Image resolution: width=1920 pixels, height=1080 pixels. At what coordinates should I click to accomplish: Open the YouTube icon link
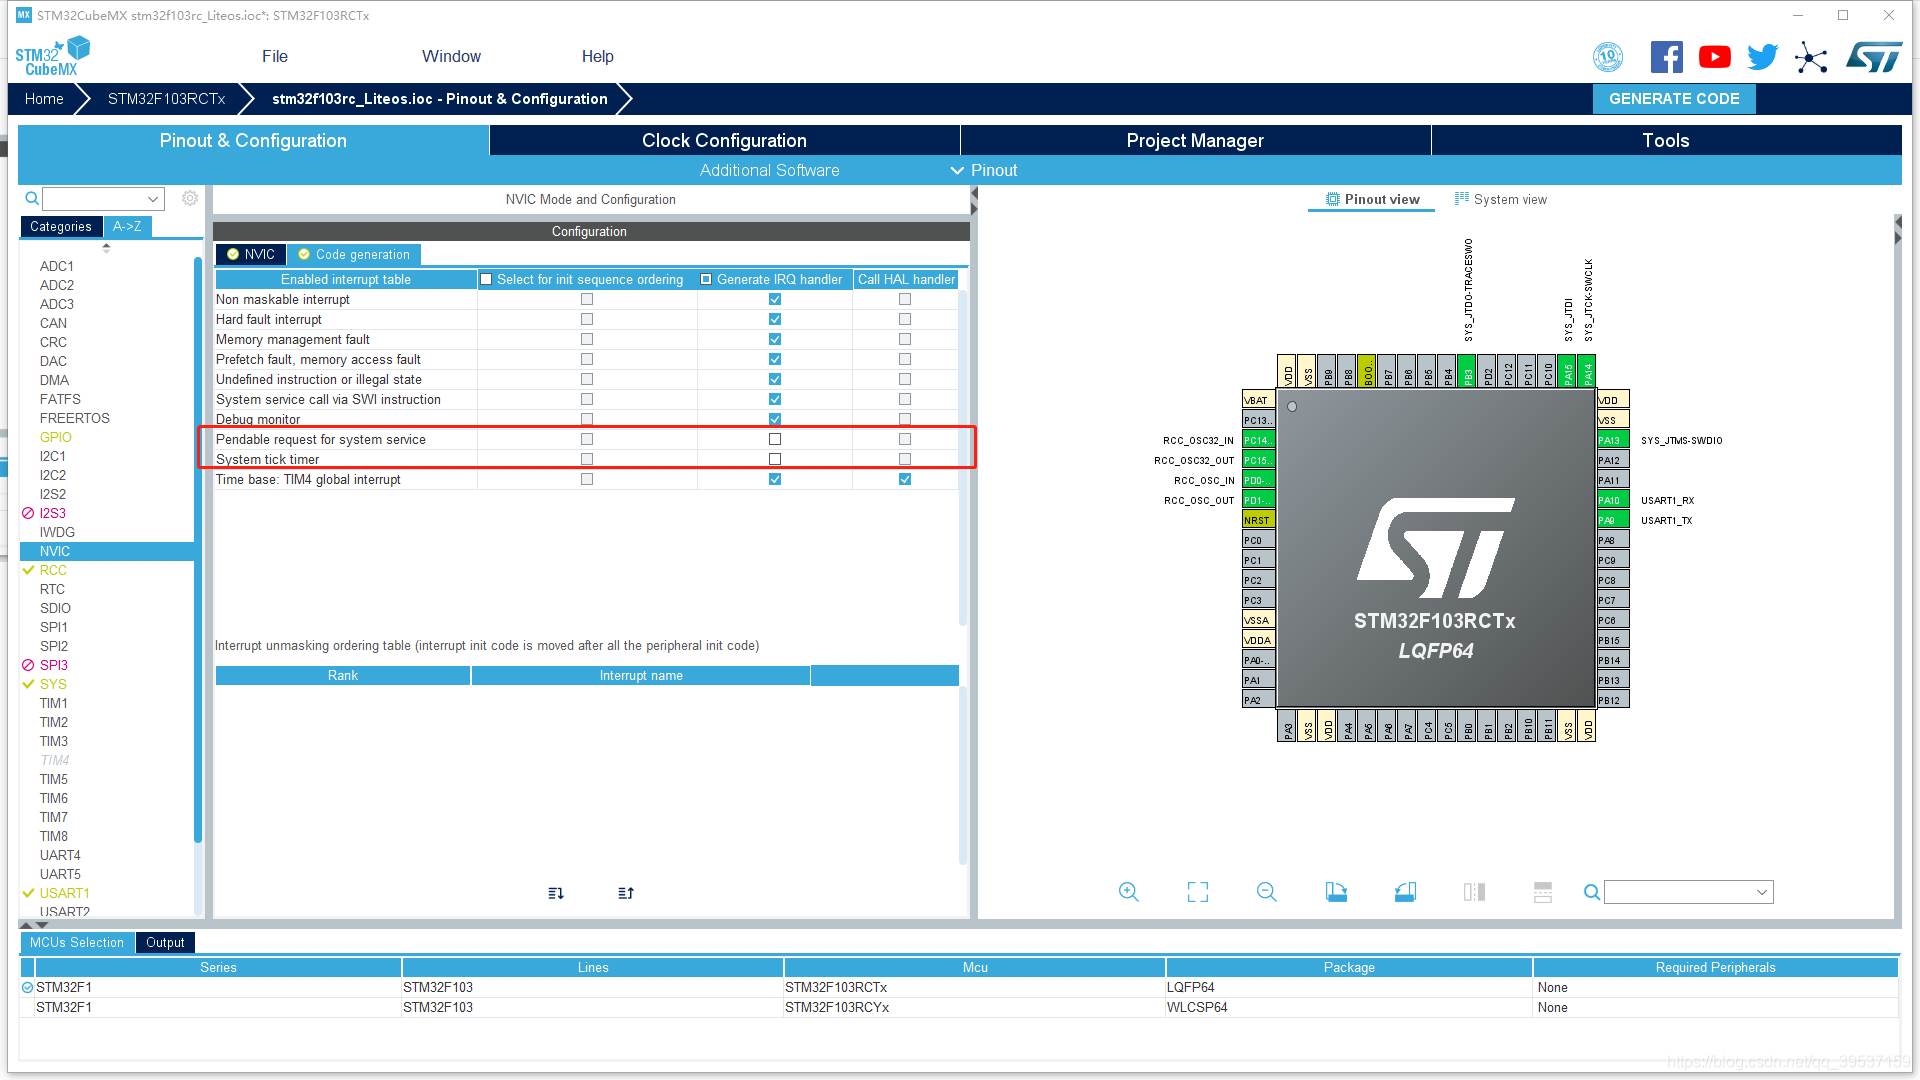point(1714,57)
